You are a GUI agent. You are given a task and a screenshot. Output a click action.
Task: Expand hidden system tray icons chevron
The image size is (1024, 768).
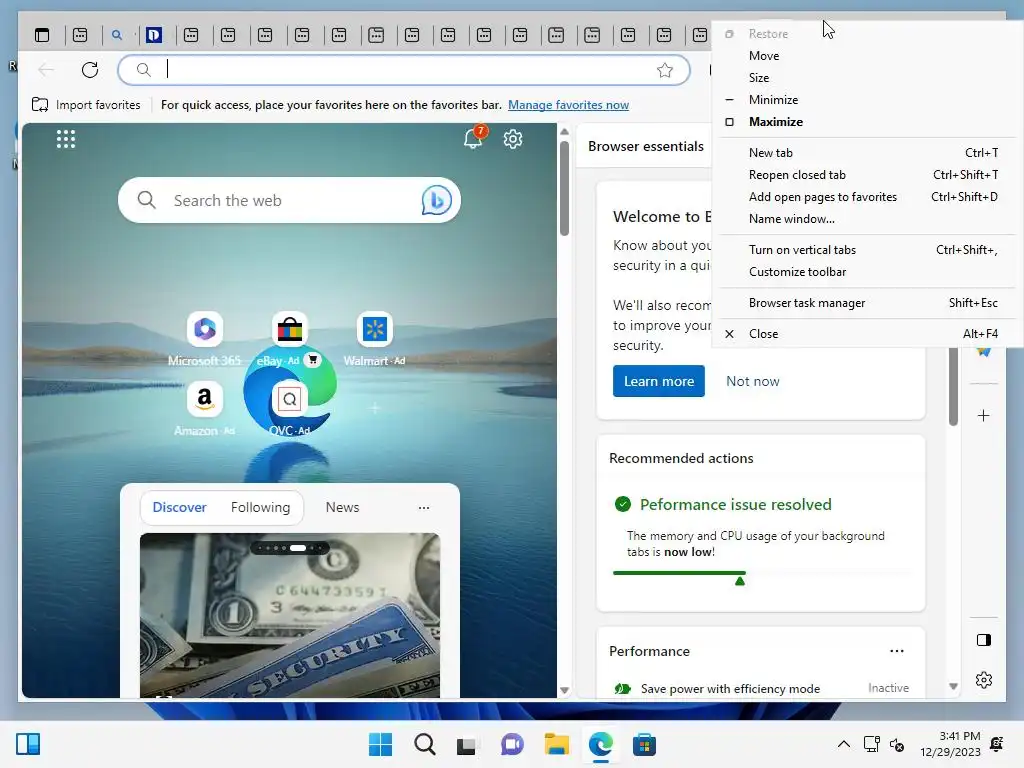[x=844, y=744]
